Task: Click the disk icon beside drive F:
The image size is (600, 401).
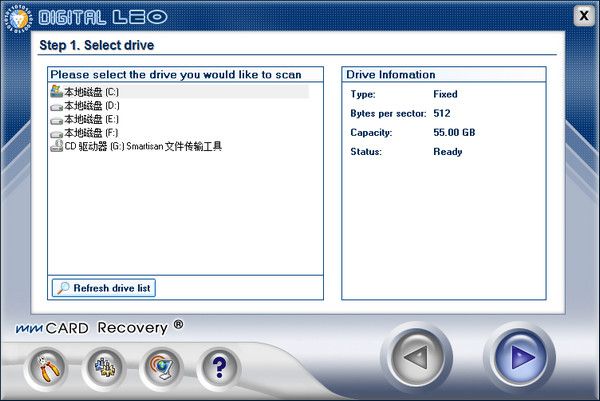Action: click(x=57, y=134)
